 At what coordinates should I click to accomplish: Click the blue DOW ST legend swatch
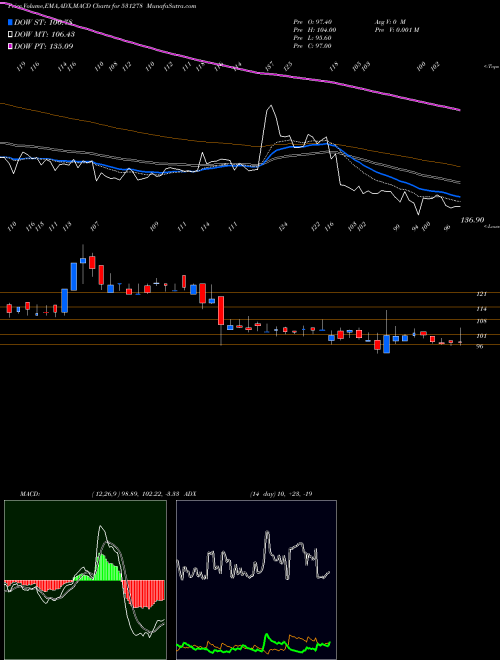(11, 22)
